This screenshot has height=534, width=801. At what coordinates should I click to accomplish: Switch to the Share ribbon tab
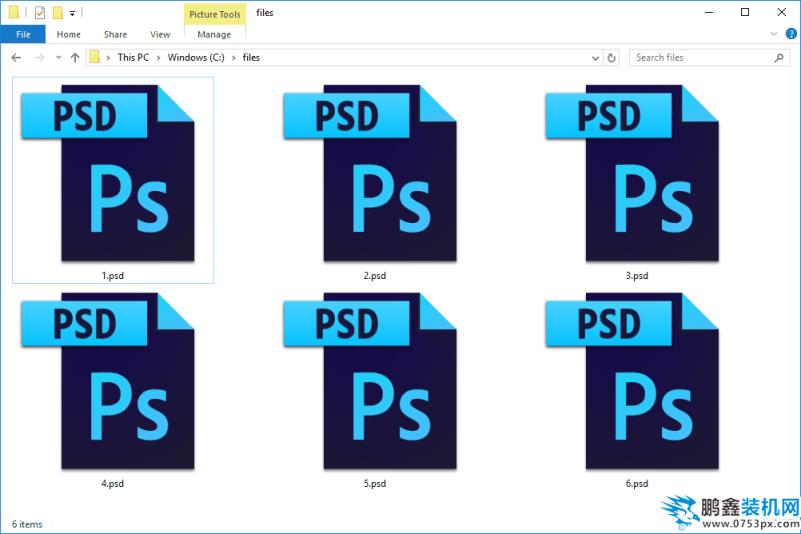tap(115, 34)
